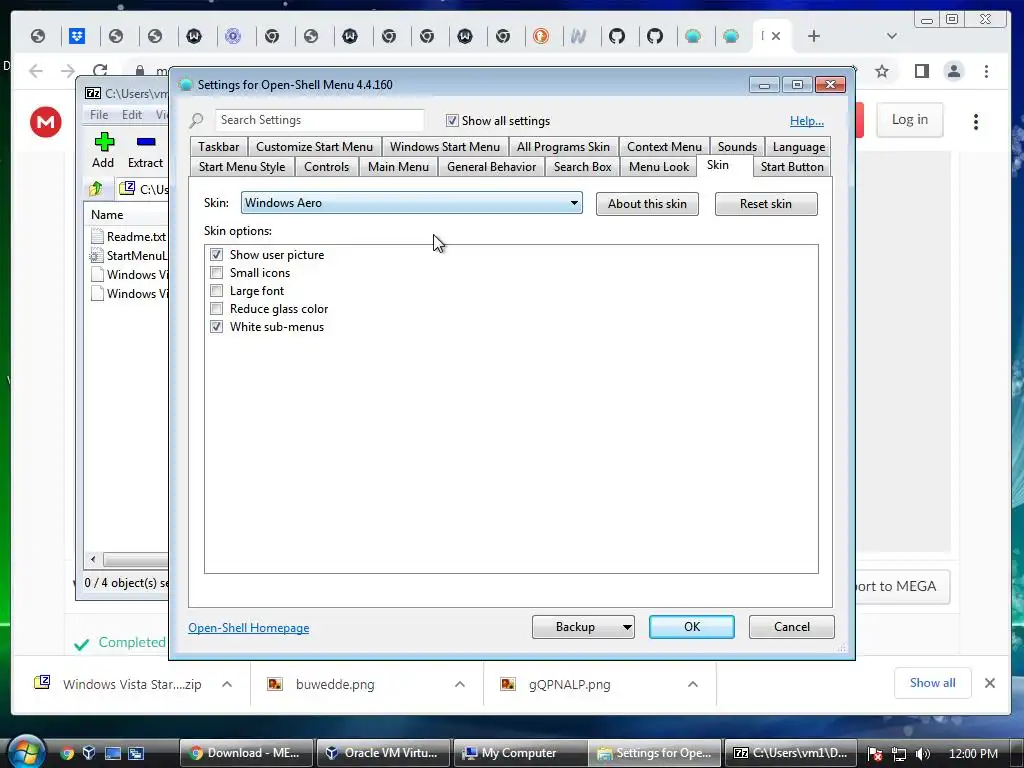Open Chrome profile avatar icon

coord(953,71)
